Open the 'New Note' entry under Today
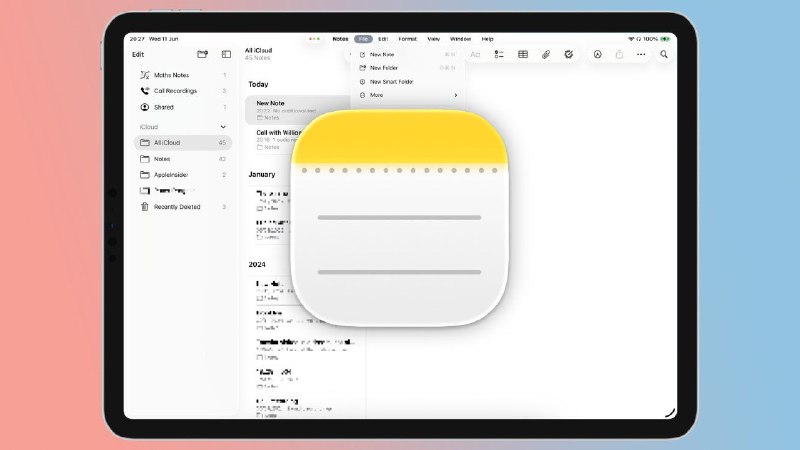 coord(298,110)
